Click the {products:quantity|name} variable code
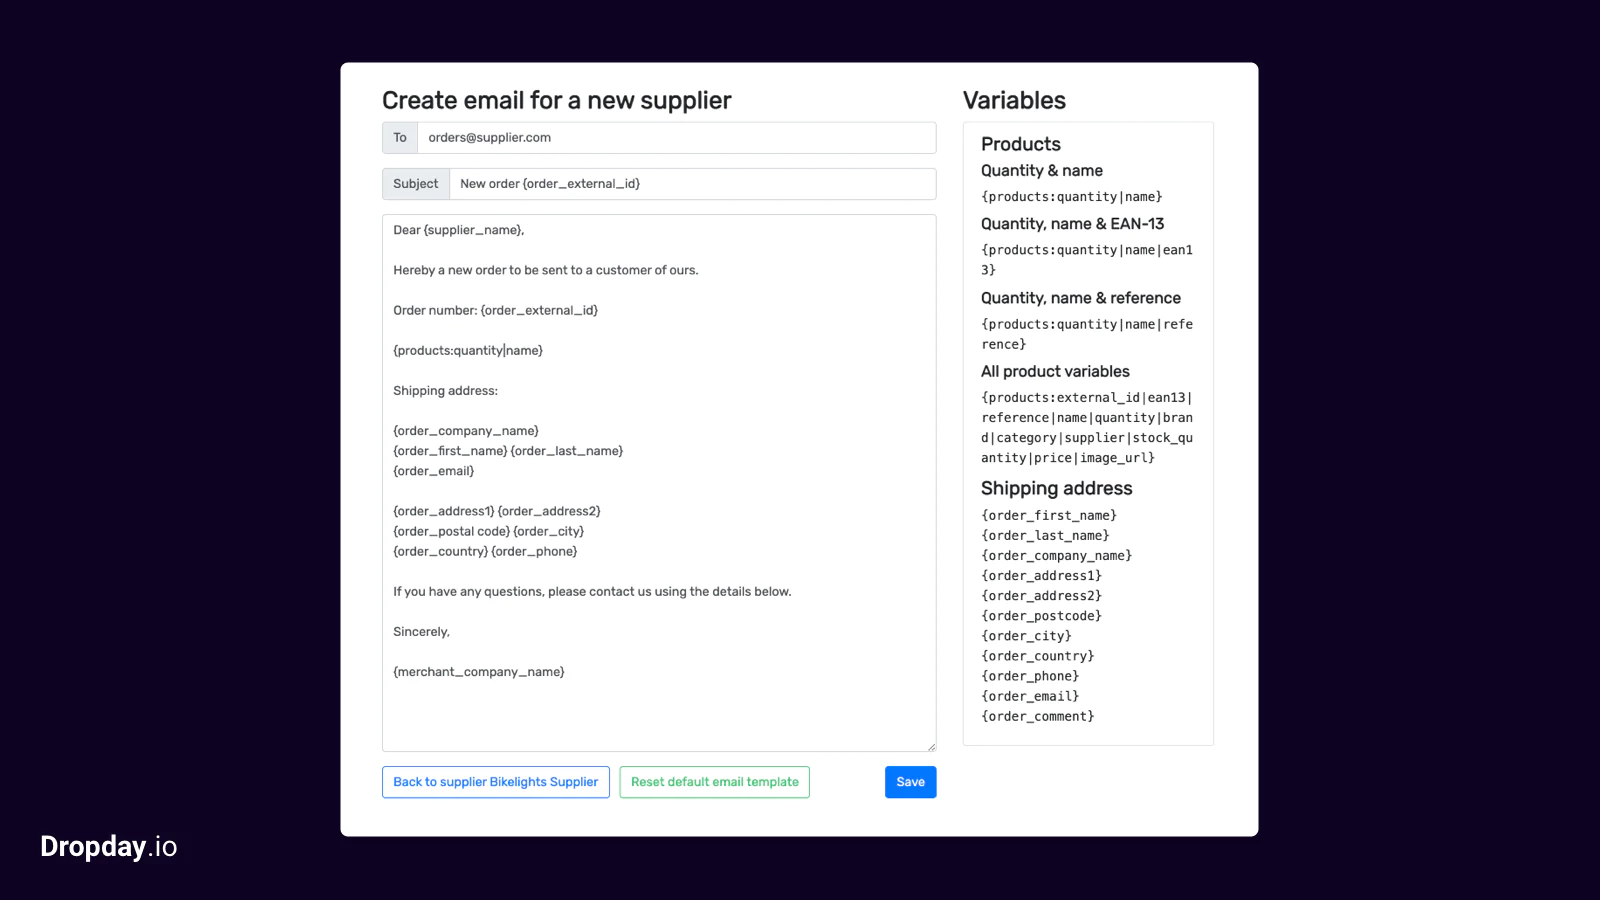1600x900 pixels. [1072, 197]
